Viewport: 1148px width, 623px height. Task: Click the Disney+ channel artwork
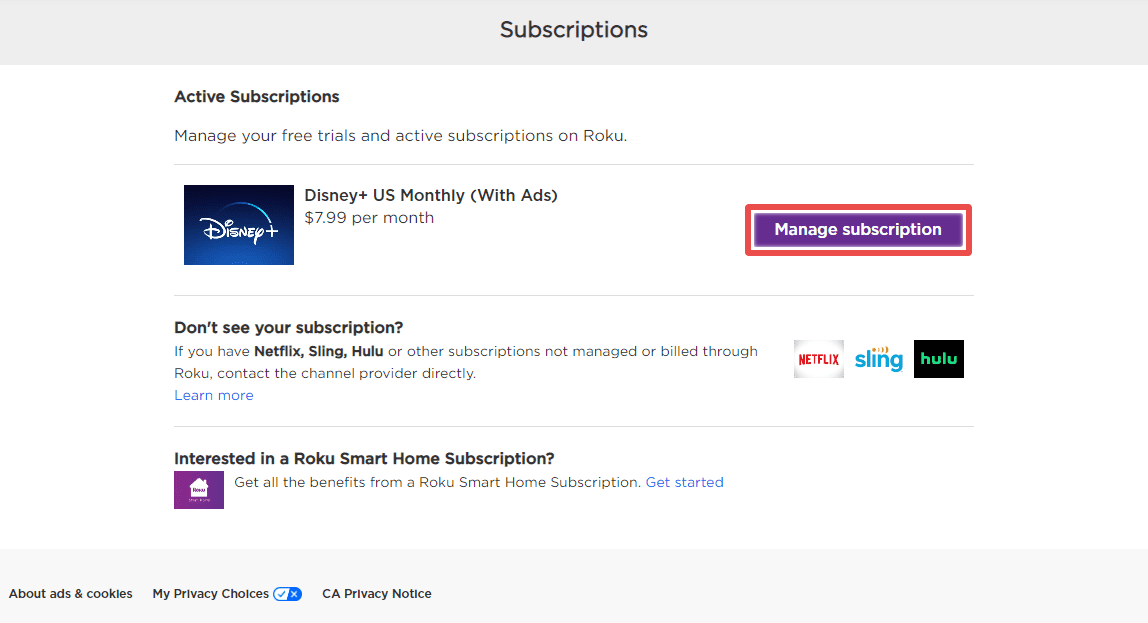238,224
